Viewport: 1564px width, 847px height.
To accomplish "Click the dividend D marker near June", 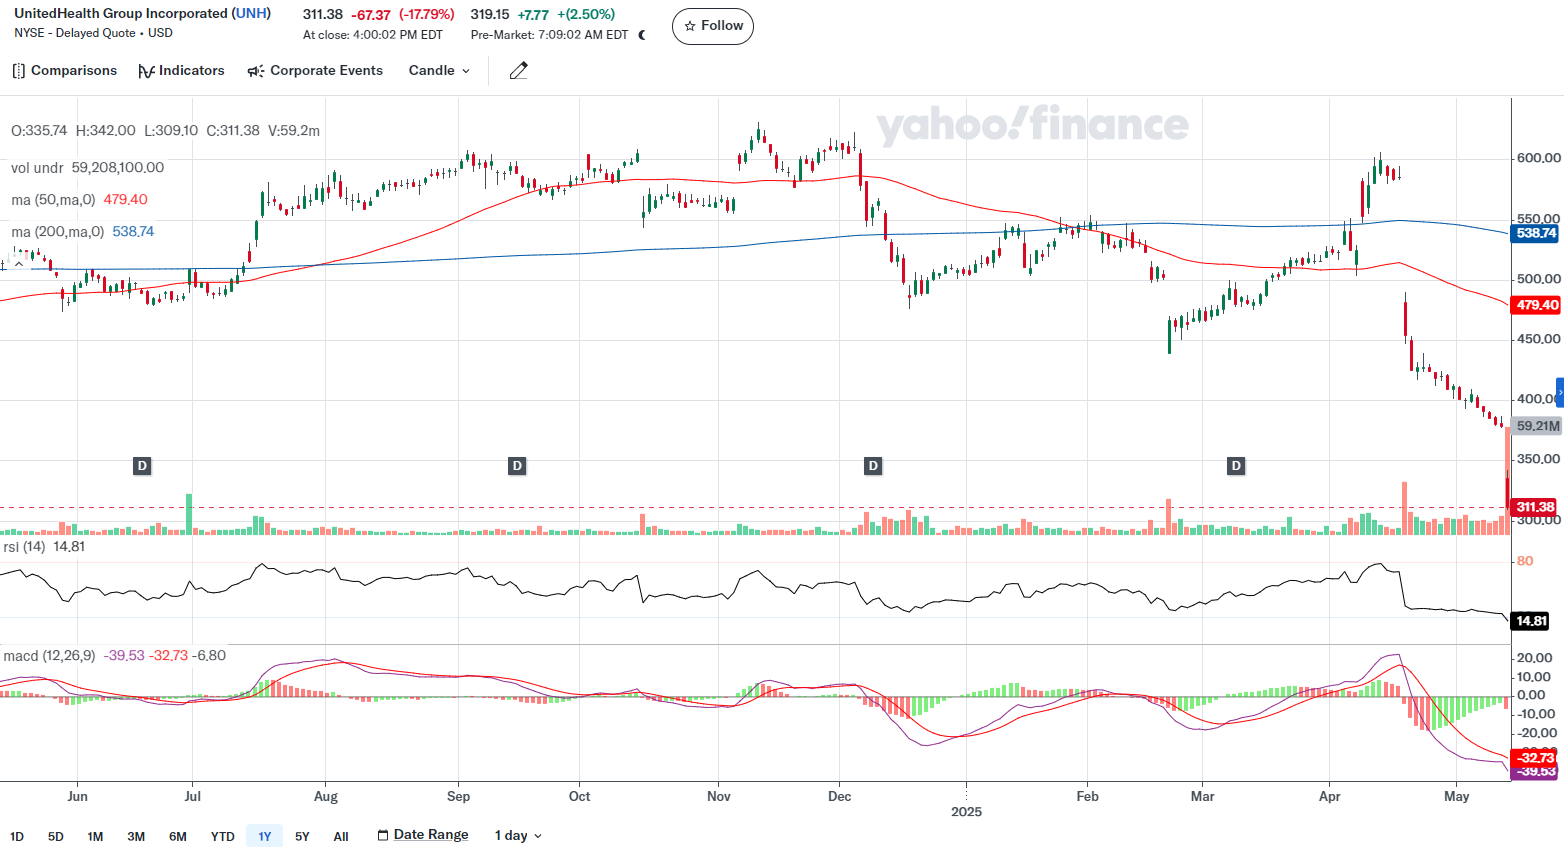I will 143,466.
